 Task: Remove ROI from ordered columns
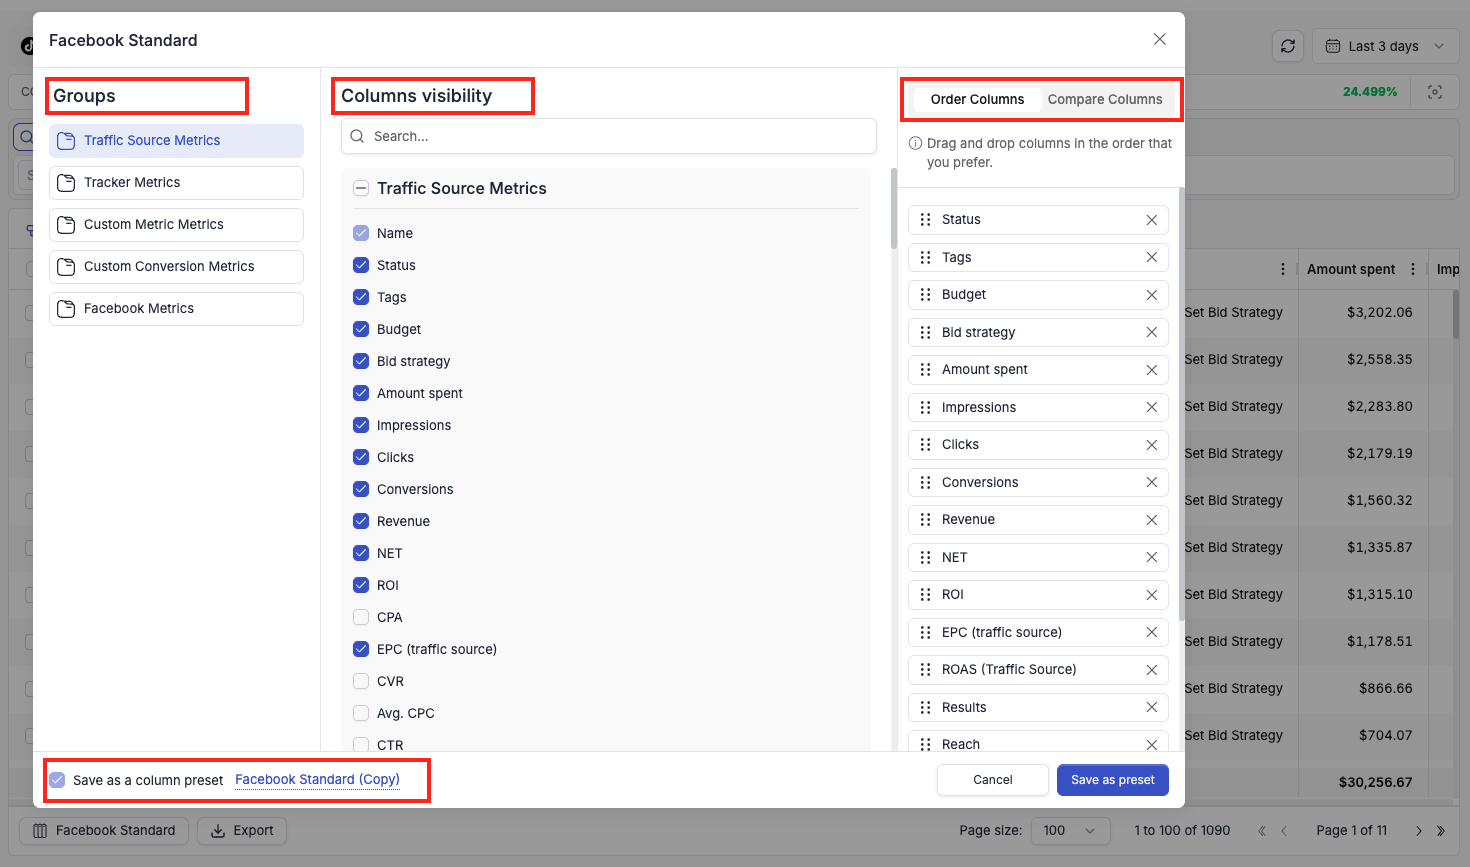(x=1152, y=595)
